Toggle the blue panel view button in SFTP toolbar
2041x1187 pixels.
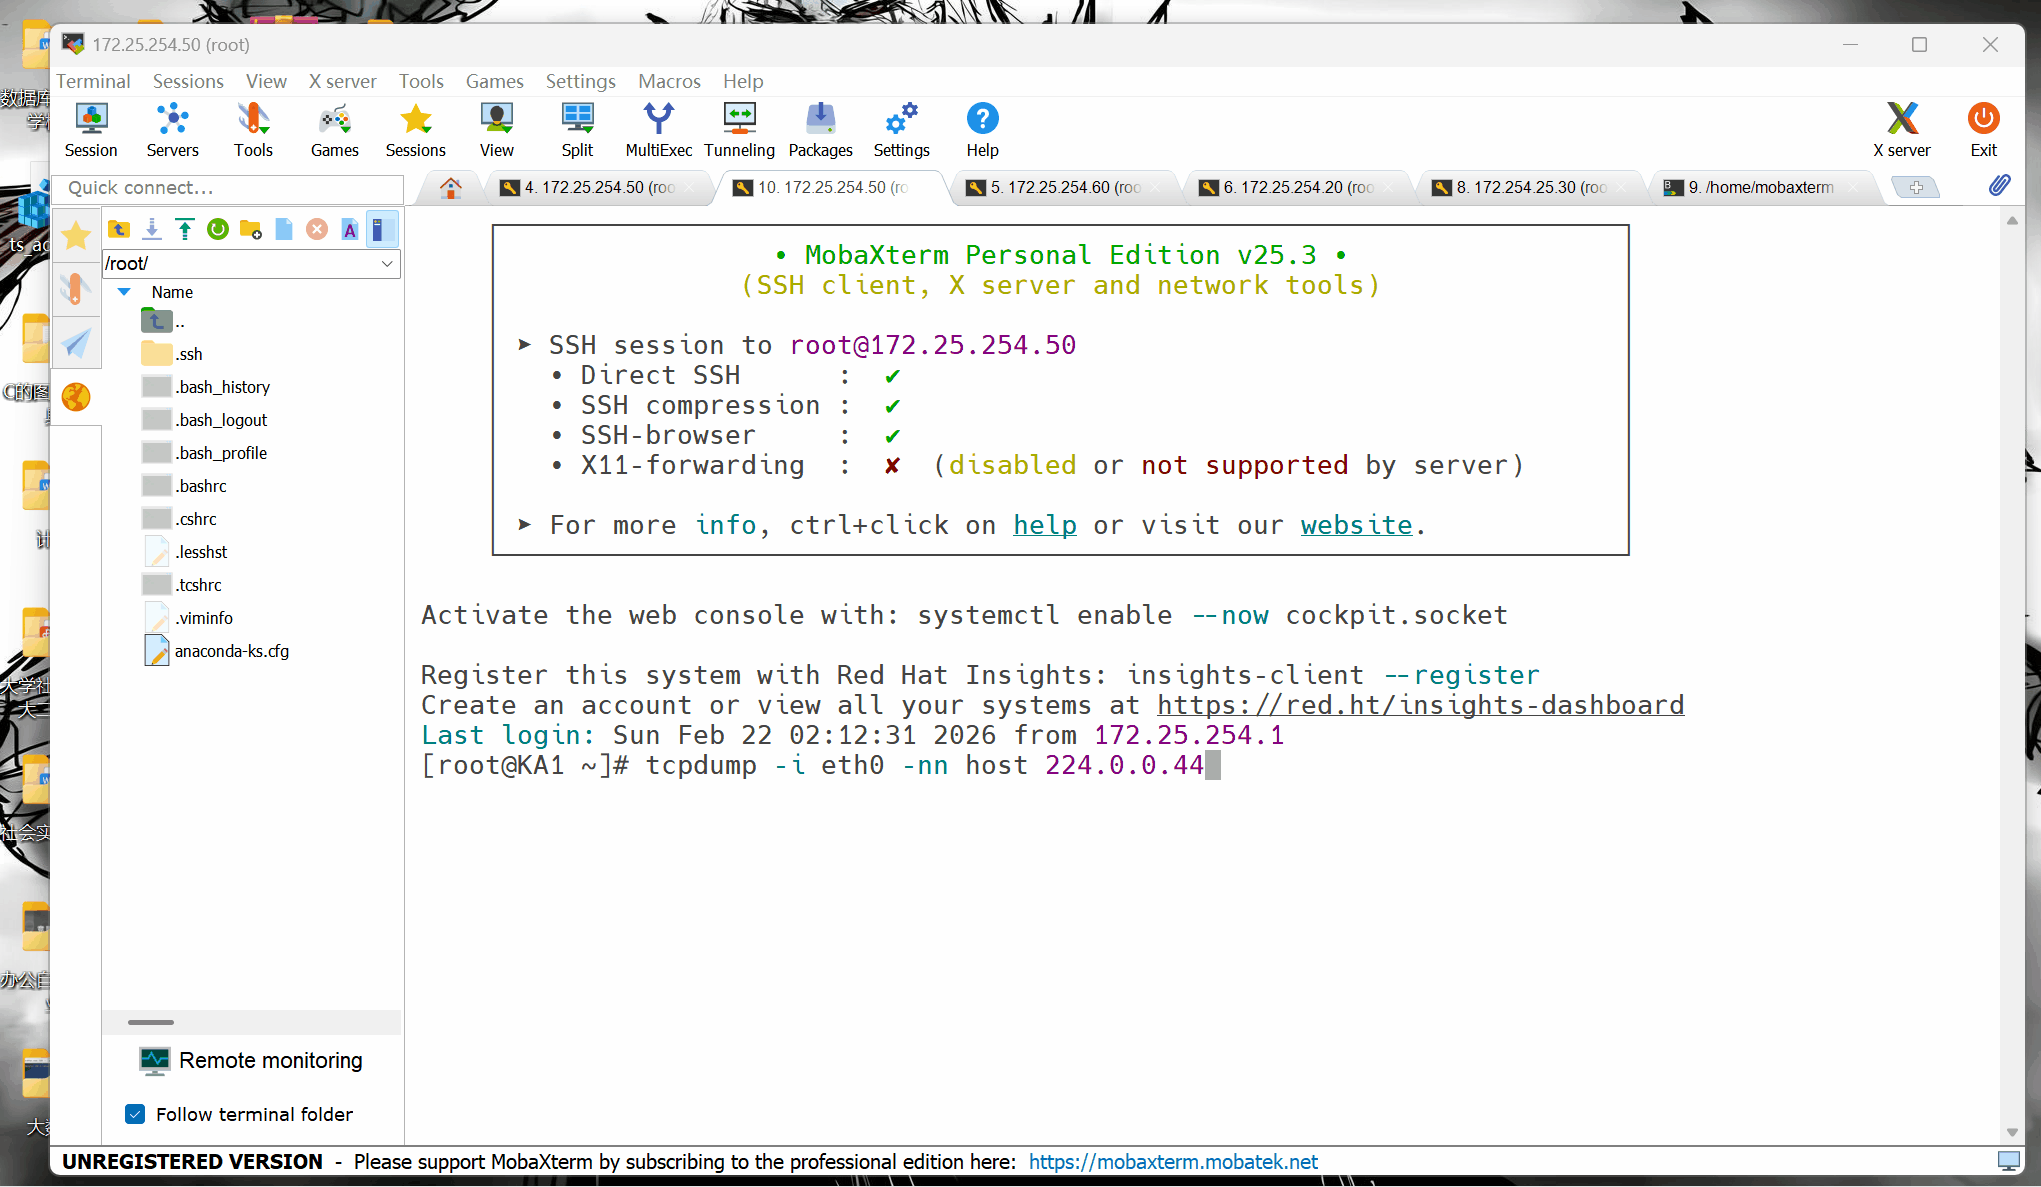[381, 230]
